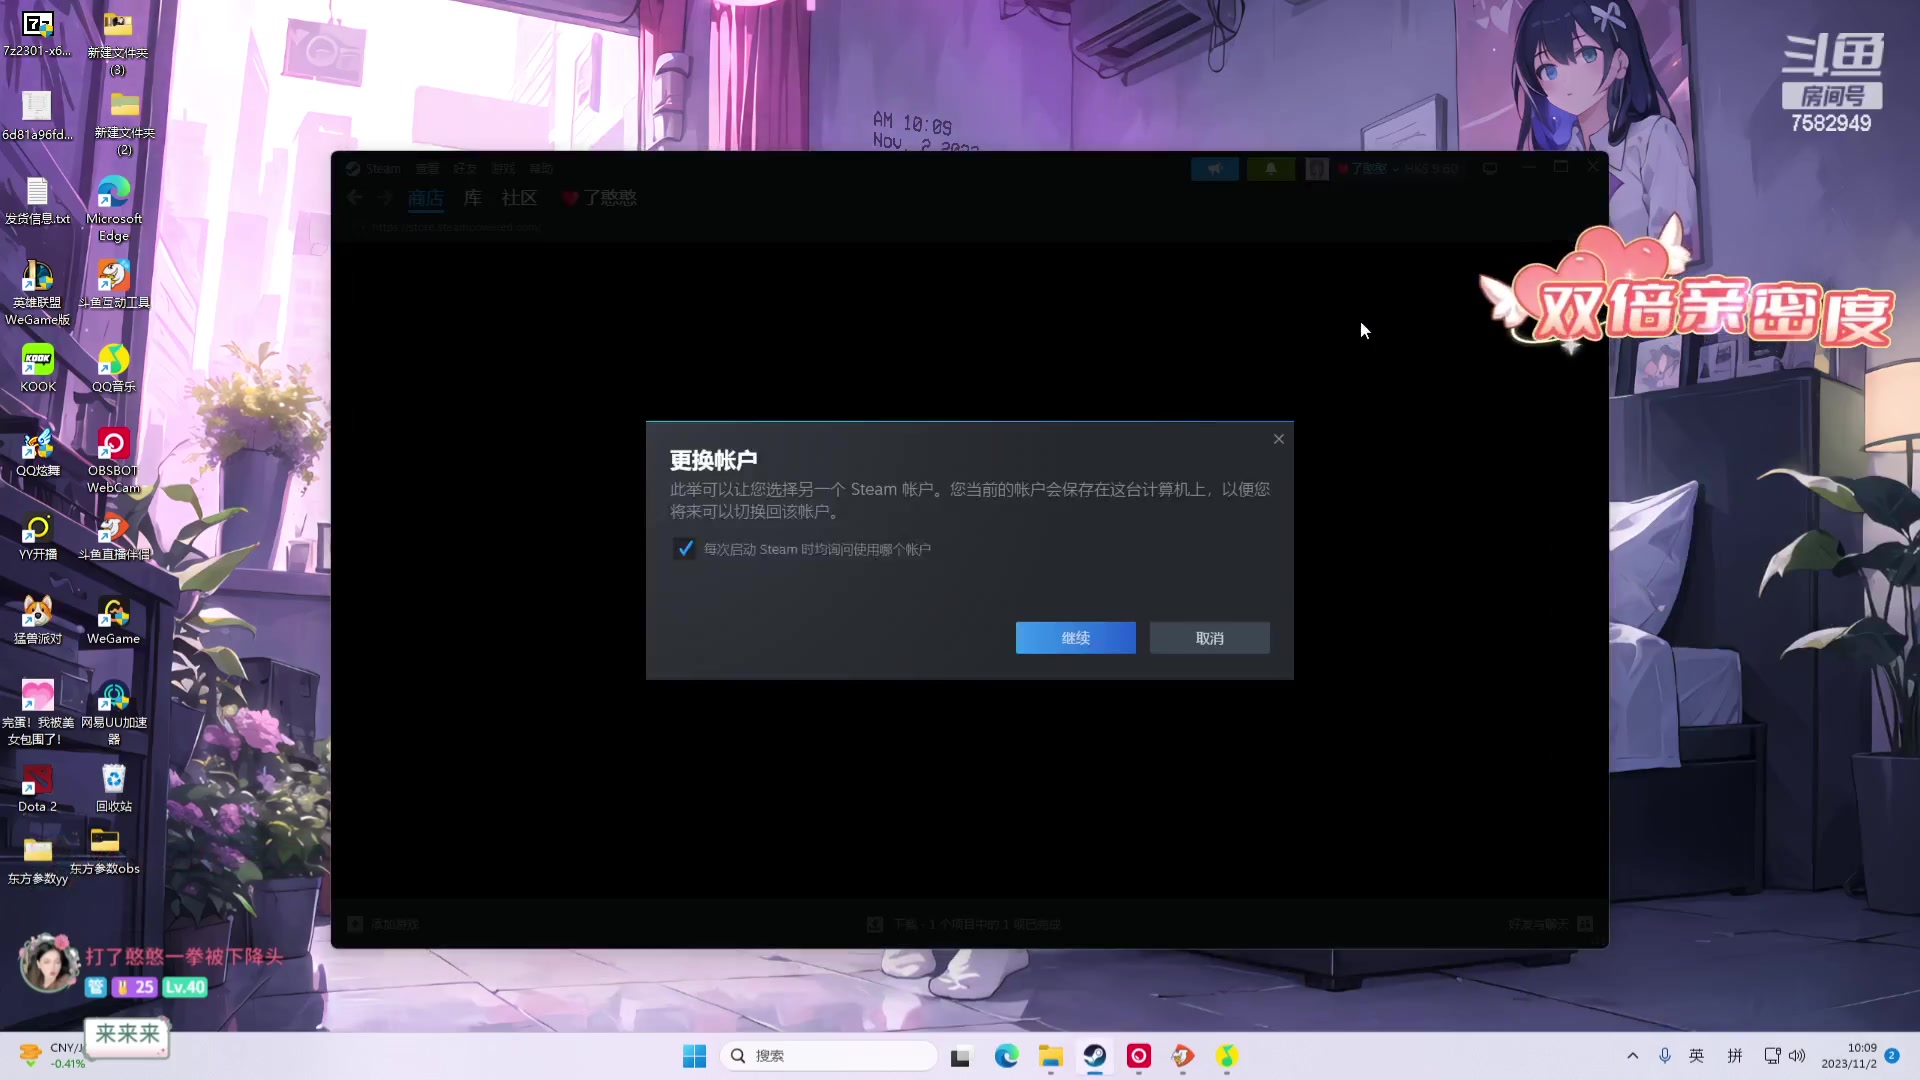Open File Explorer from taskbar

click(x=1050, y=1056)
